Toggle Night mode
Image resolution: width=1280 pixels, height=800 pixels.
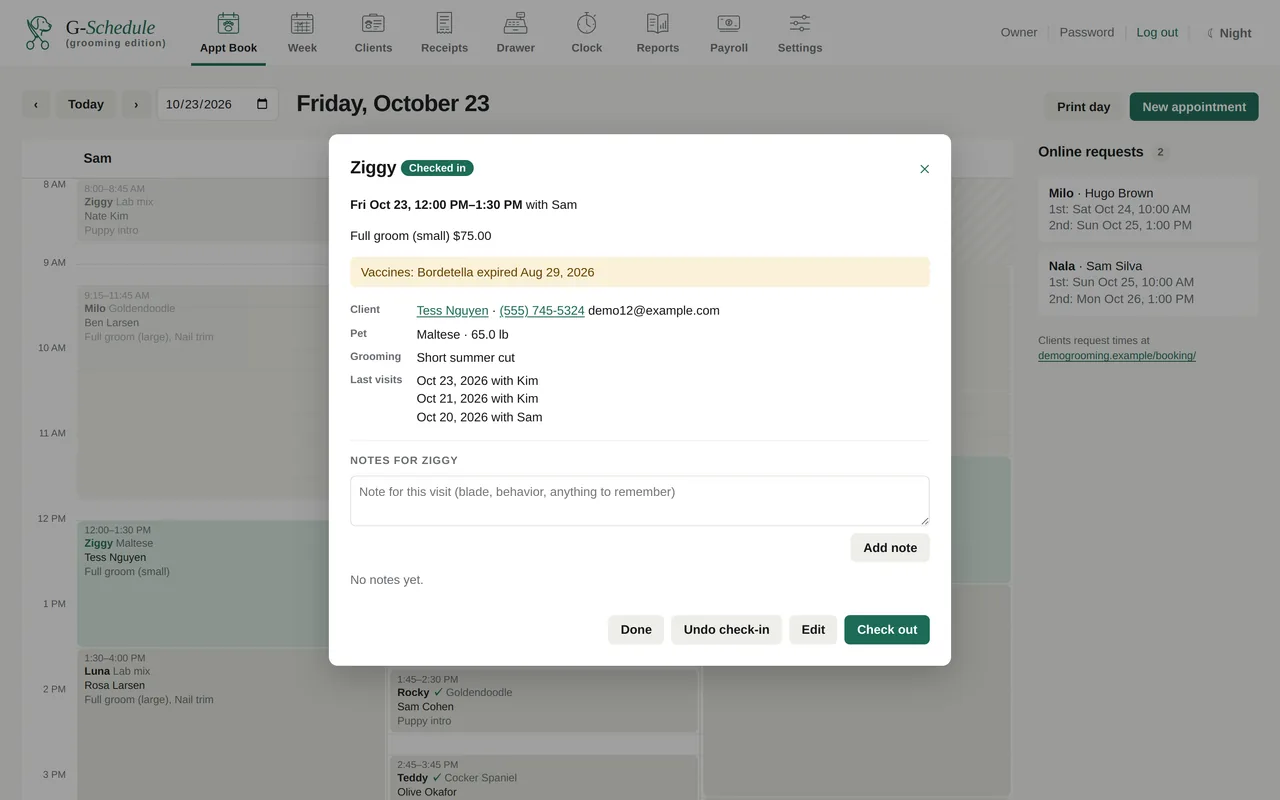click(1229, 33)
